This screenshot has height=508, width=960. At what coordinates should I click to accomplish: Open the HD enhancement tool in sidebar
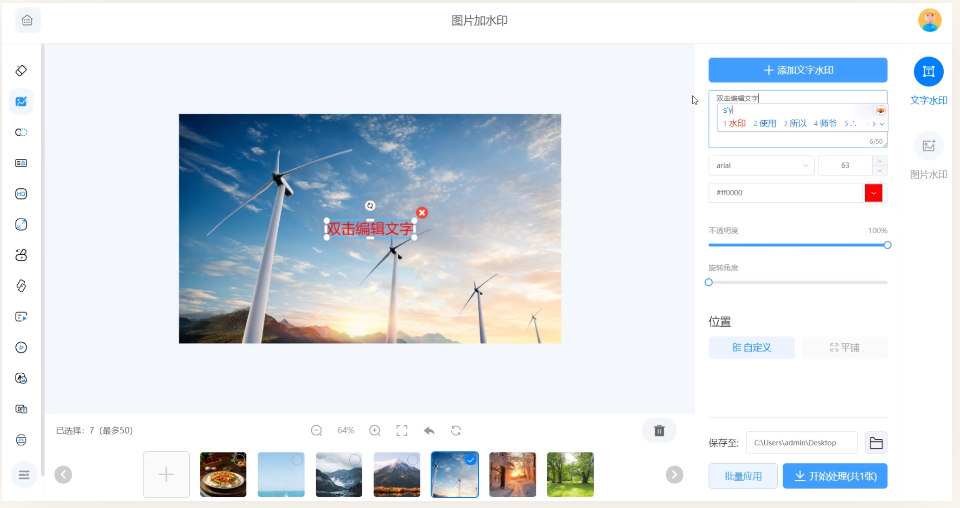tap(21, 194)
